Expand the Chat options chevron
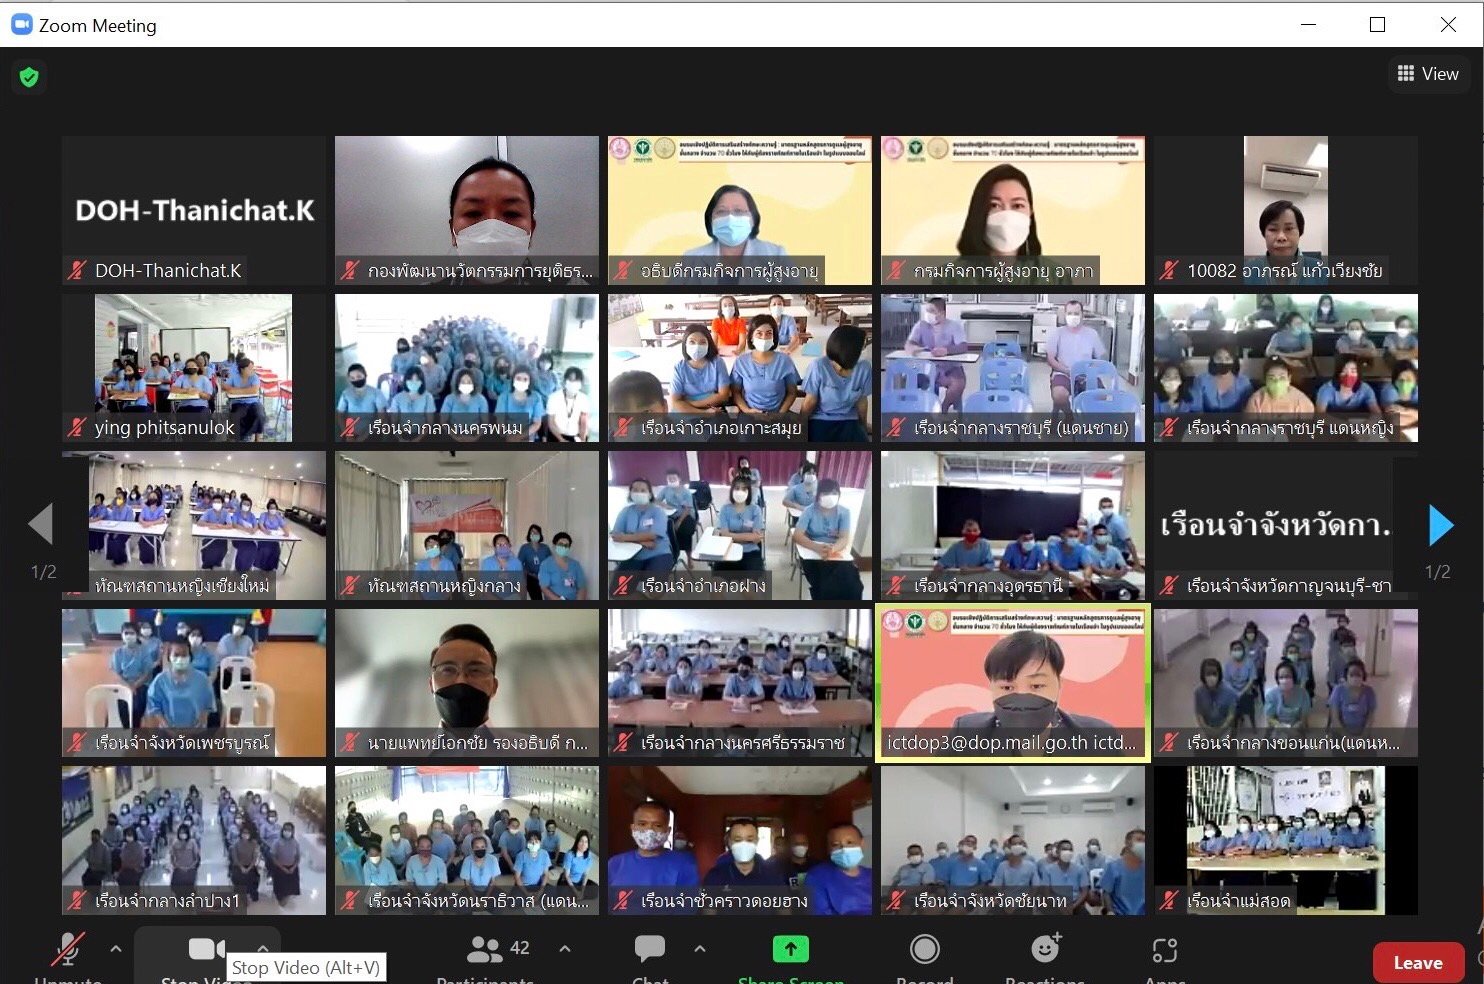The image size is (1484, 984). pyautogui.click(x=700, y=948)
